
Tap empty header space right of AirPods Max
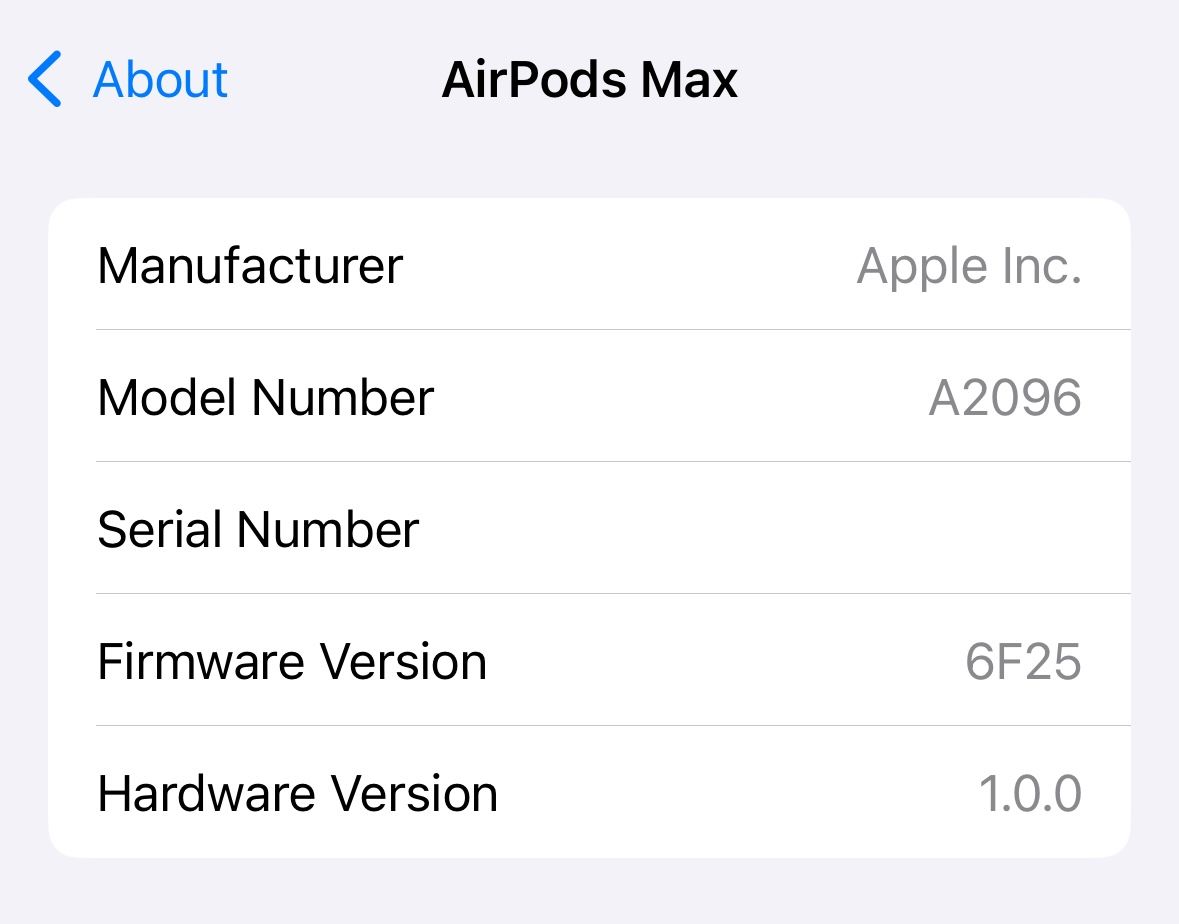click(950, 80)
